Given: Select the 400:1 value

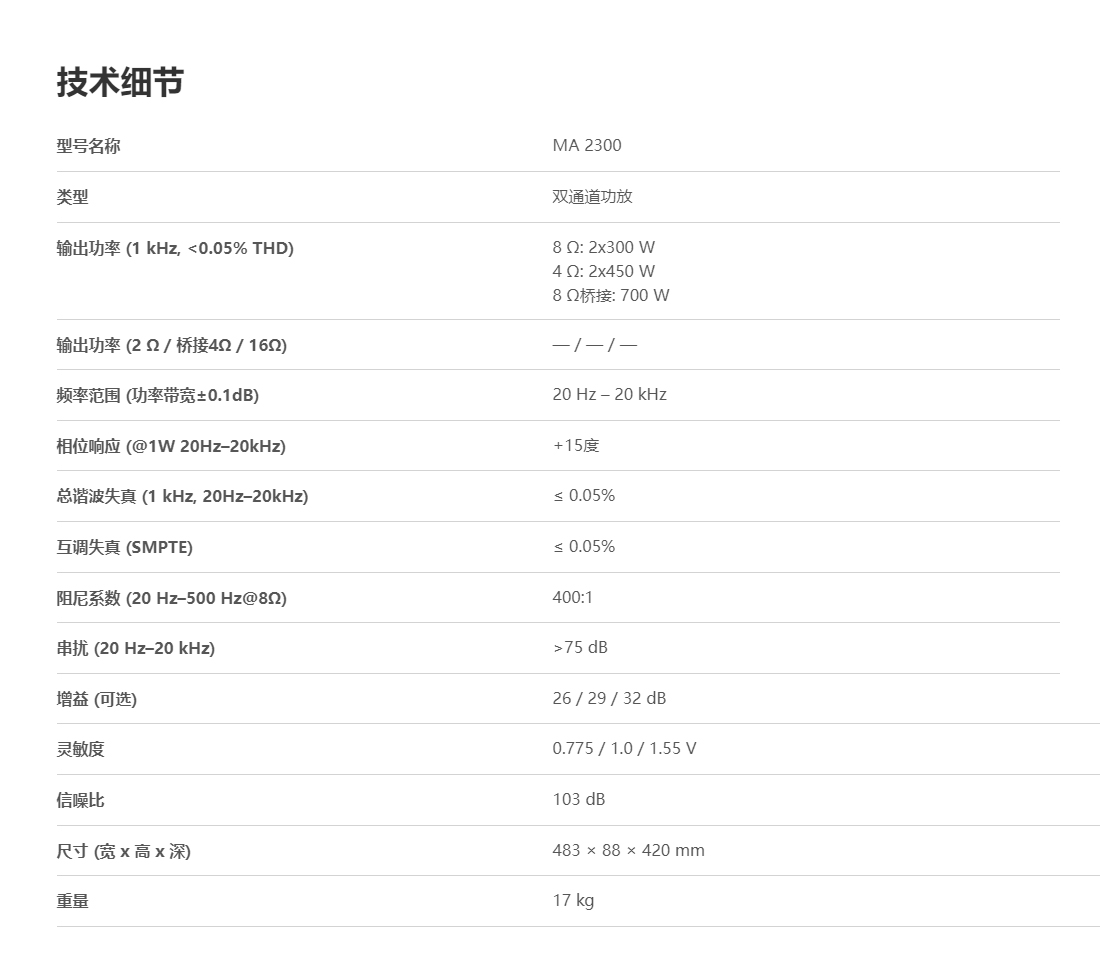Looking at the screenshot, I should click(x=572, y=597).
